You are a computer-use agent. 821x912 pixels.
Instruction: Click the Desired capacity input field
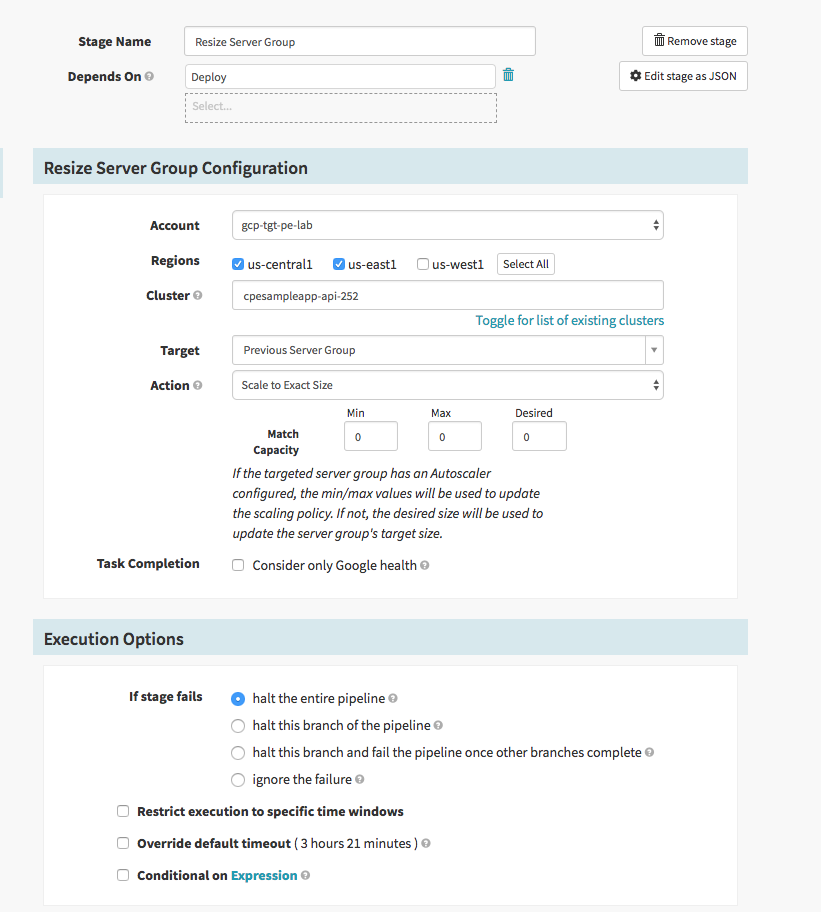pyautogui.click(x=539, y=436)
